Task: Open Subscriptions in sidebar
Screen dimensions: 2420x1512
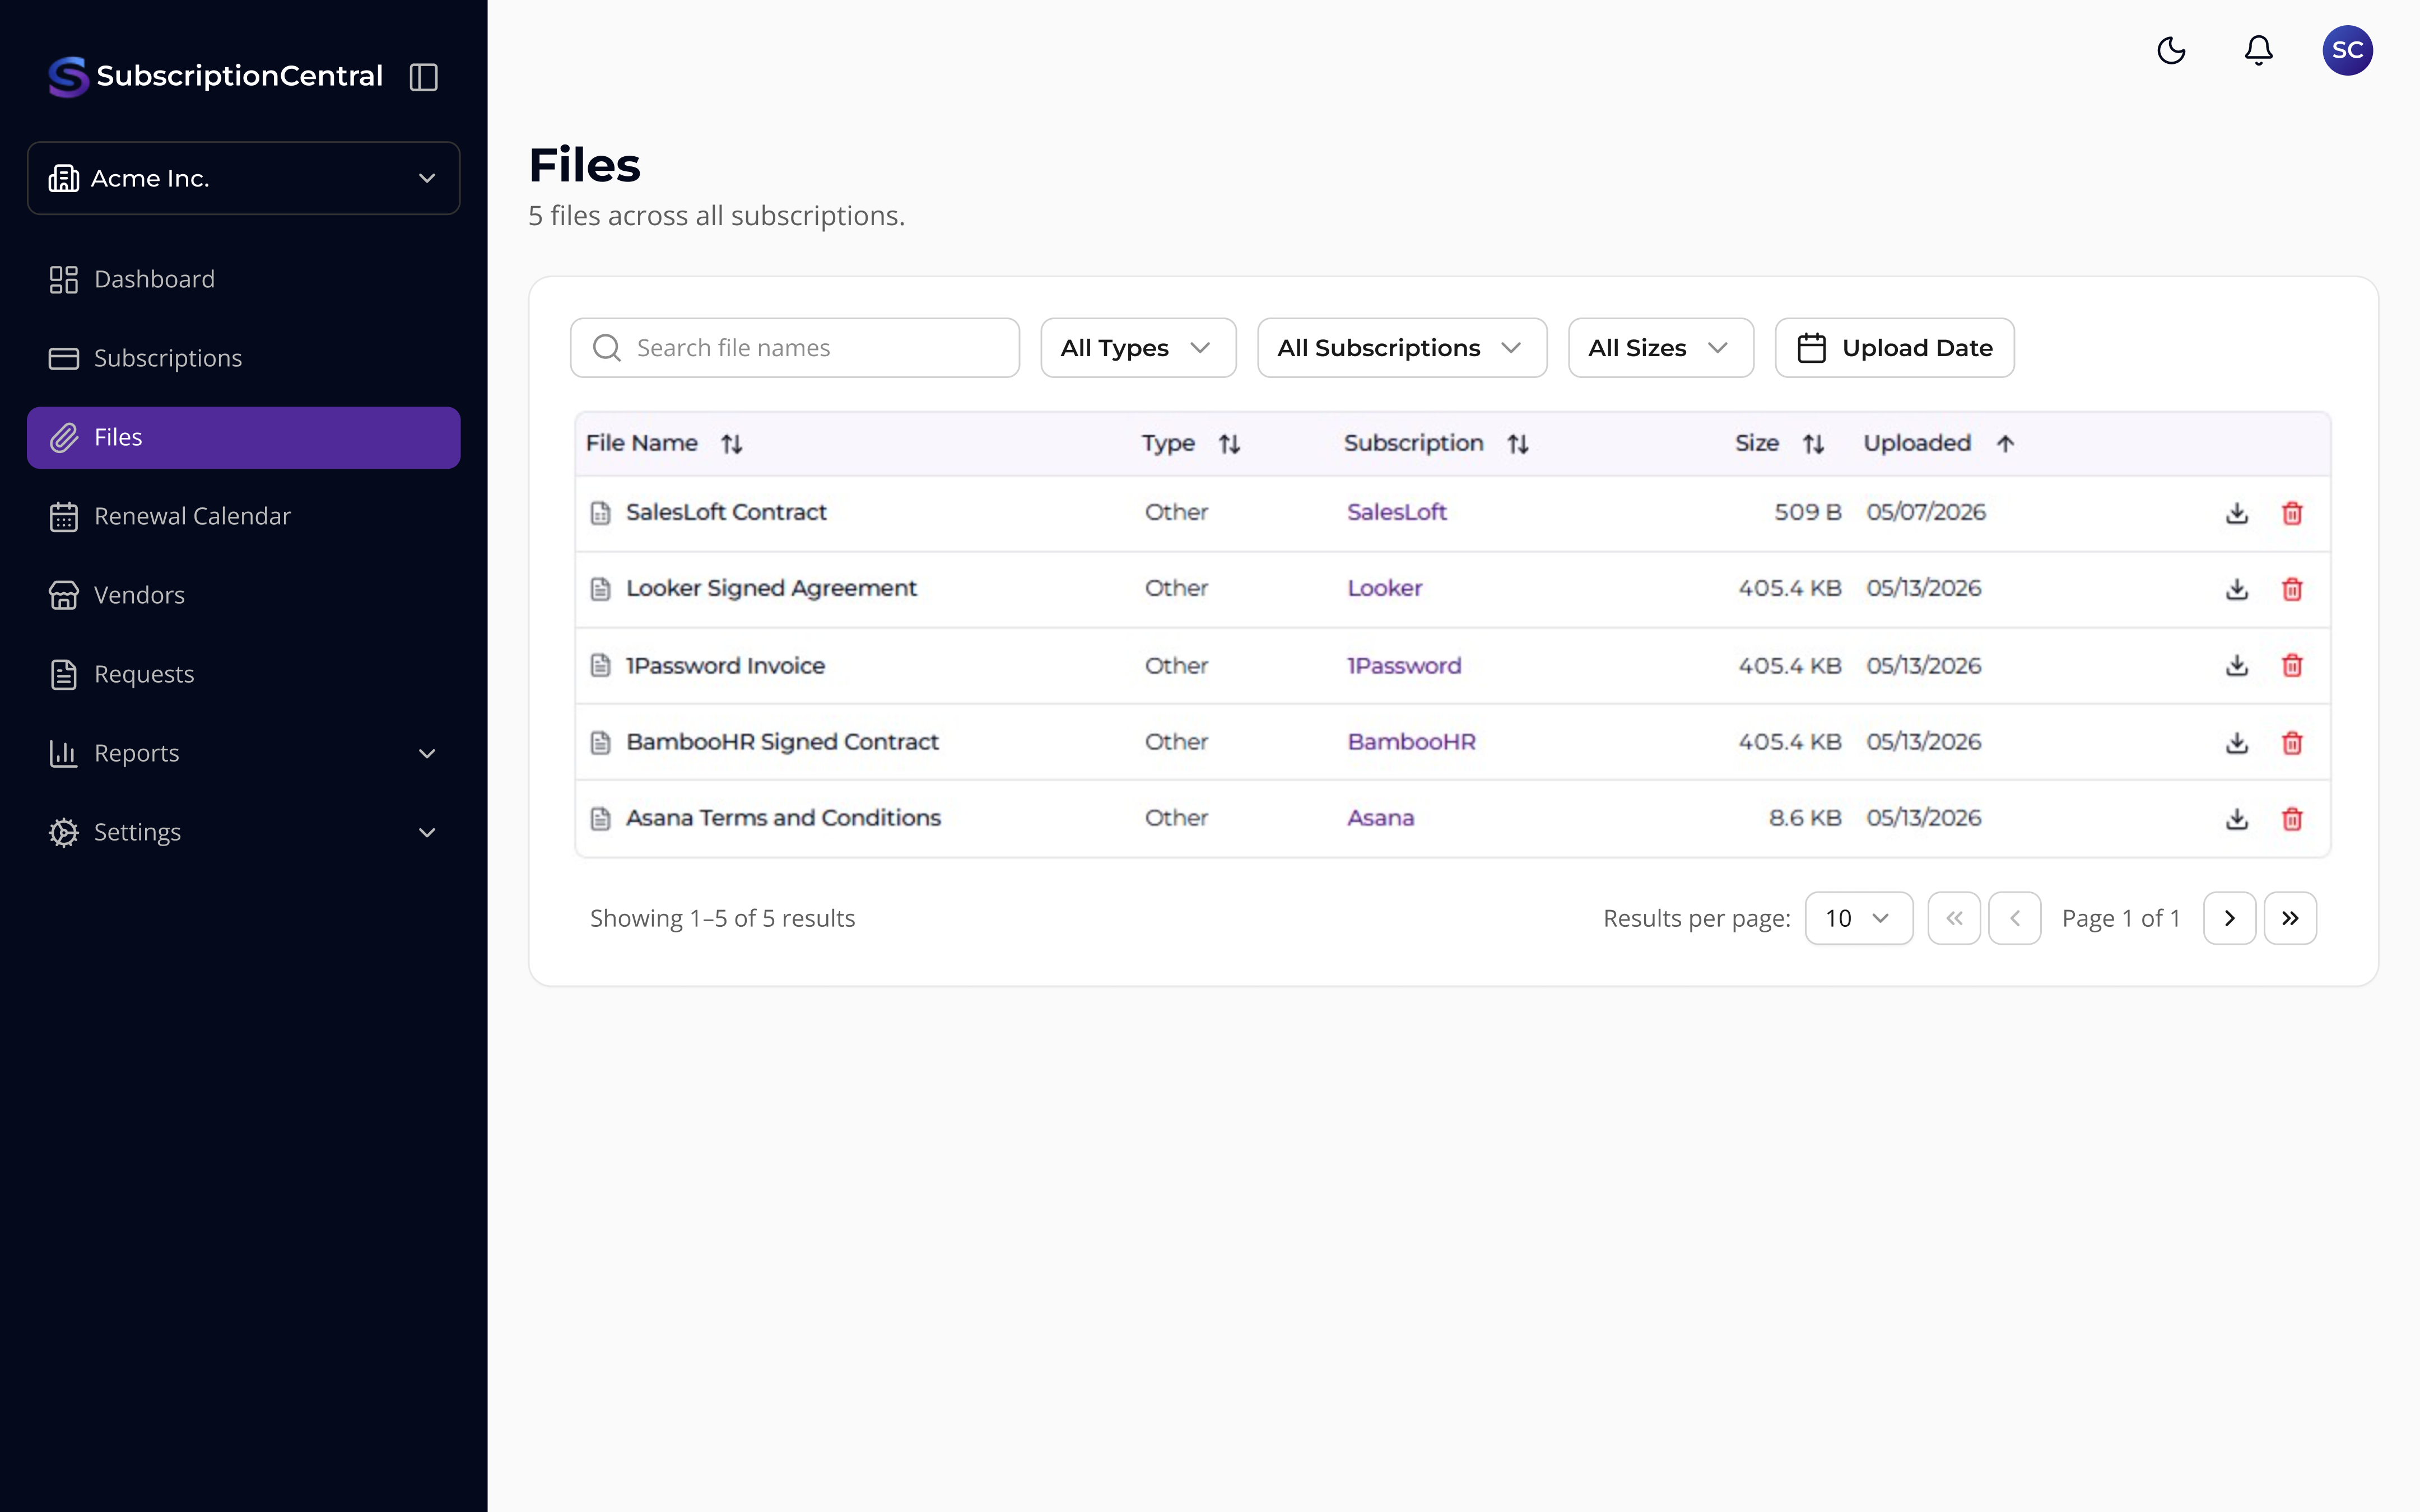Action: coord(243,358)
